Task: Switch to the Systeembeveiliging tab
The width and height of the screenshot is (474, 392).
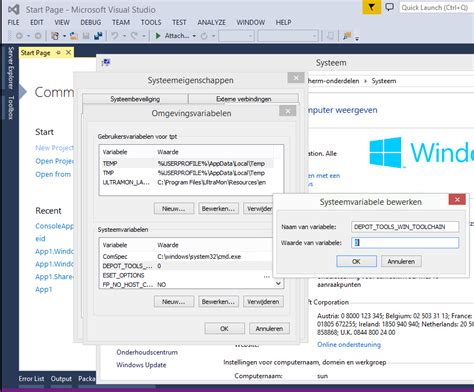Action: [135, 99]
